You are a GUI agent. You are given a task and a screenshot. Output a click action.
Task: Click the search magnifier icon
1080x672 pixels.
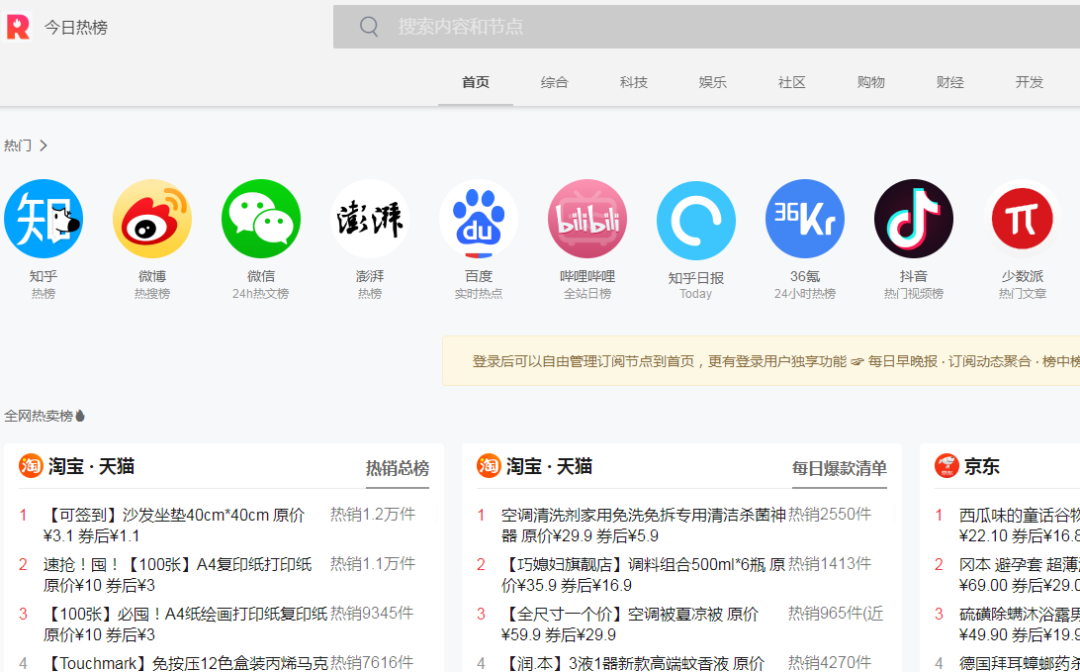point(369,27)
